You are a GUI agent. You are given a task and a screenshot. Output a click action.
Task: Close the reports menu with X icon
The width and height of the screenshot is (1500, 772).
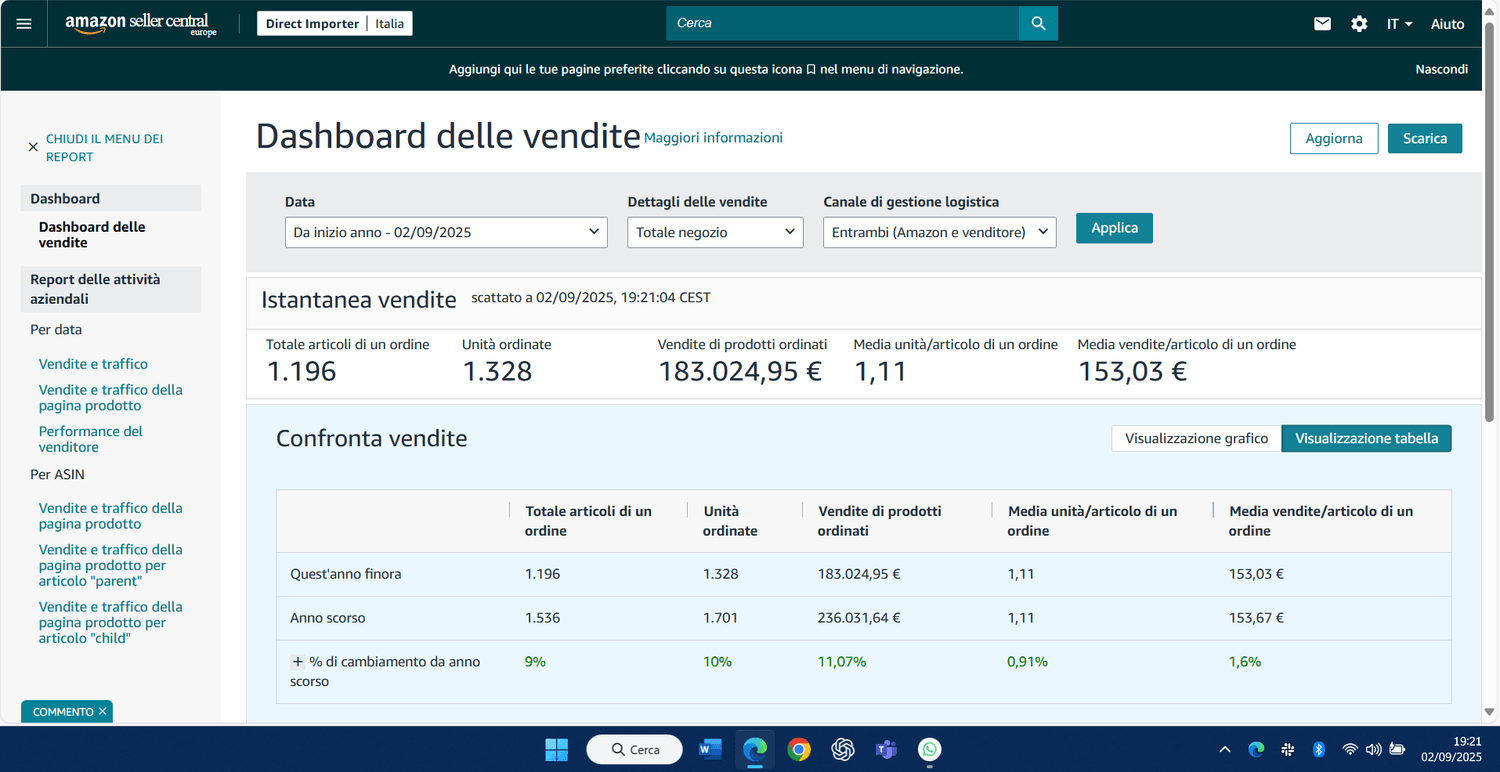[33, 147]
